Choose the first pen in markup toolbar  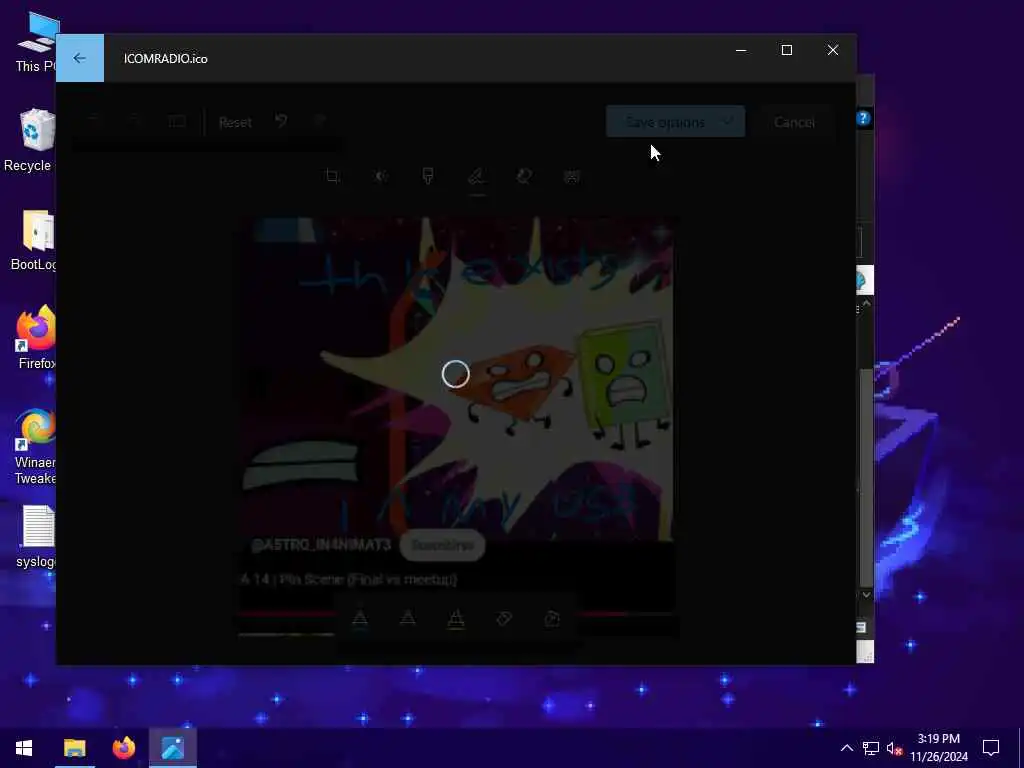tap(360, 618)
